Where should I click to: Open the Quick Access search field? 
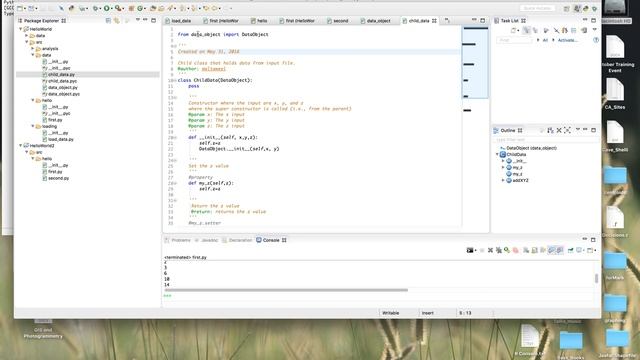[537, 8]
